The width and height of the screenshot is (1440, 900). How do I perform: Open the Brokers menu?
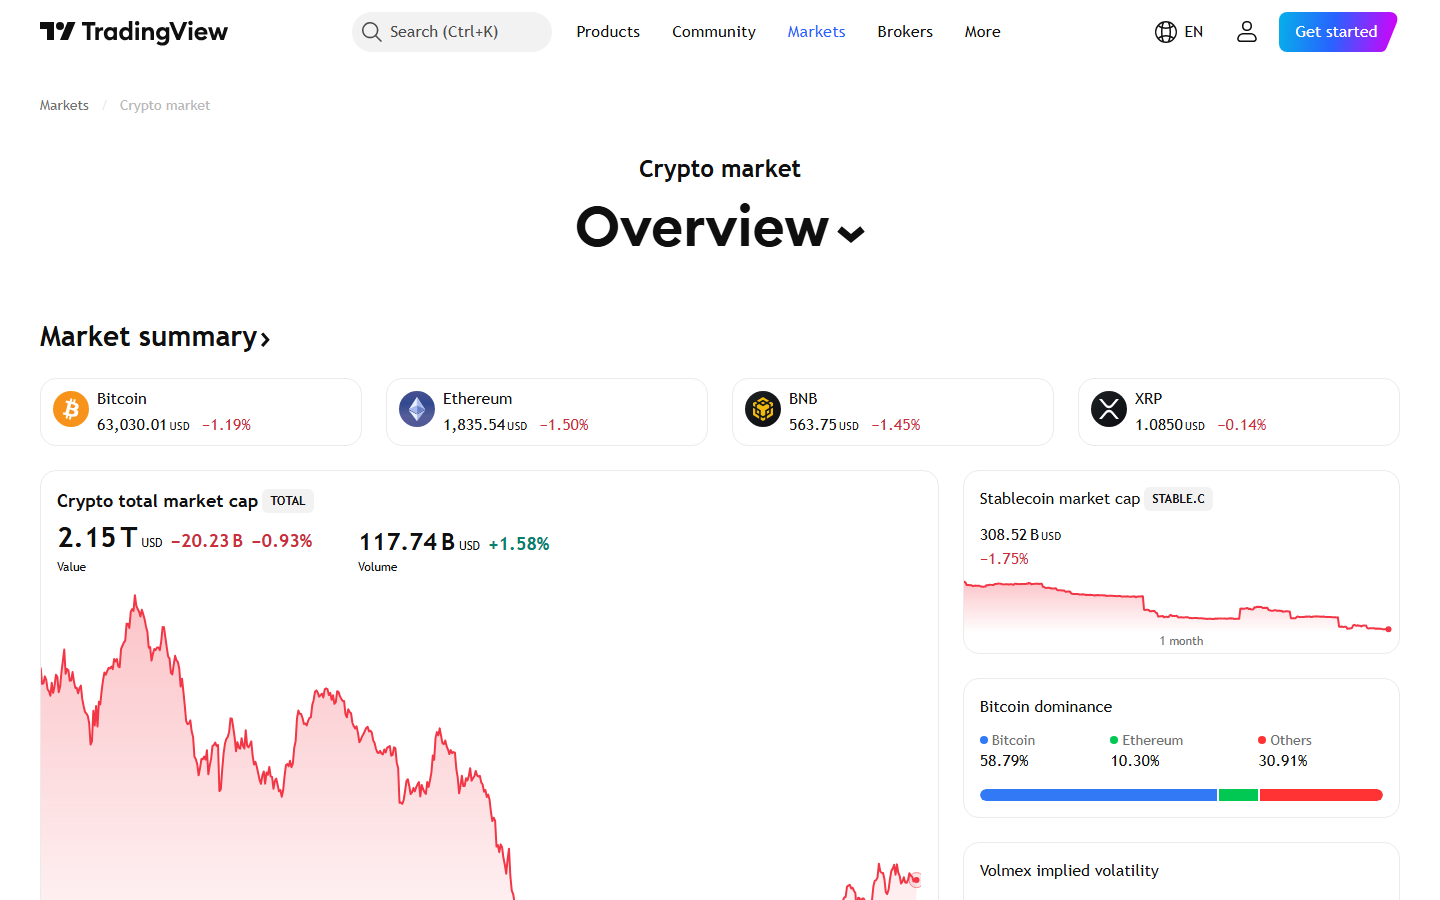pos(905,32)
